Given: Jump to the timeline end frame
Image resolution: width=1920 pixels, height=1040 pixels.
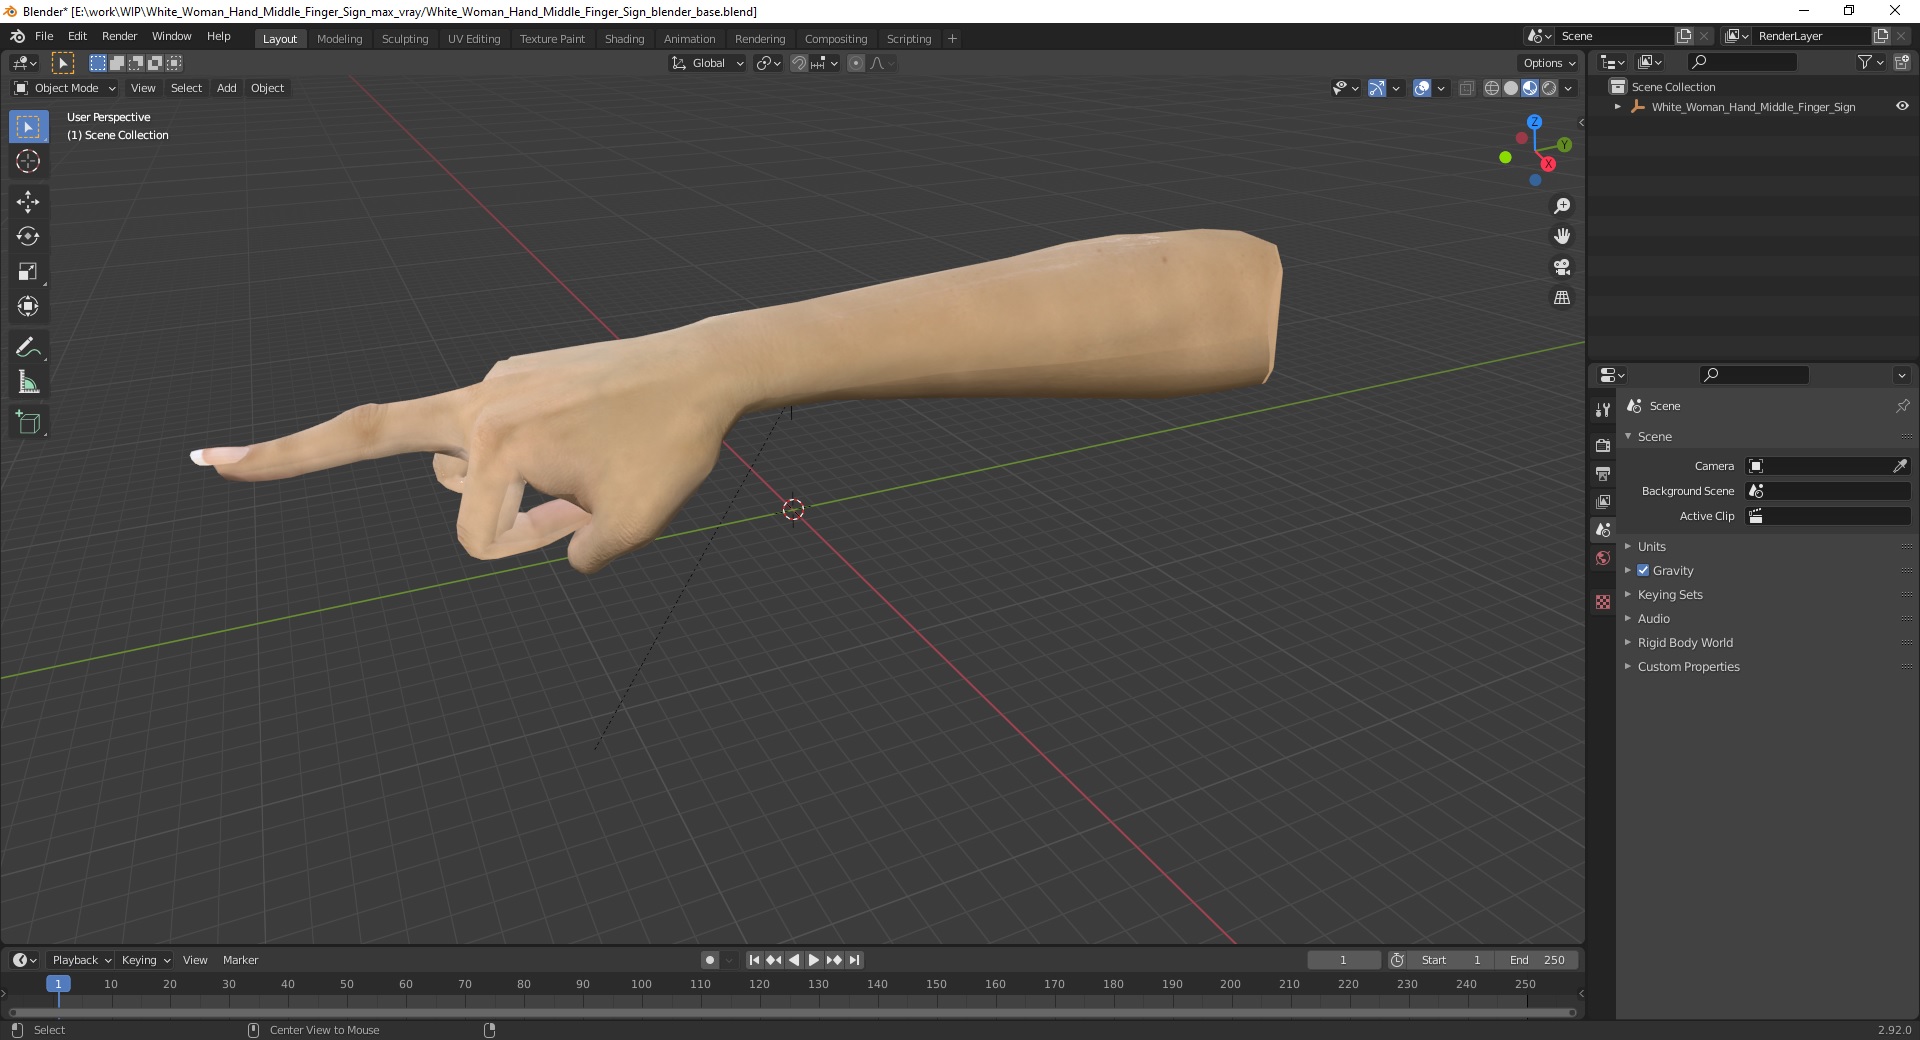Looking at the screenshot, I should (854, 960).
